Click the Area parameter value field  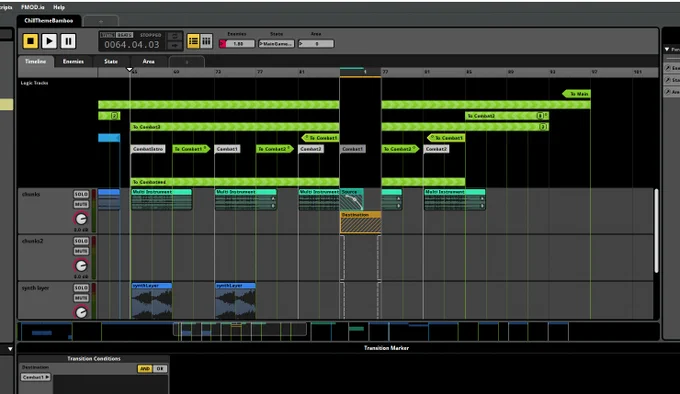316,44
